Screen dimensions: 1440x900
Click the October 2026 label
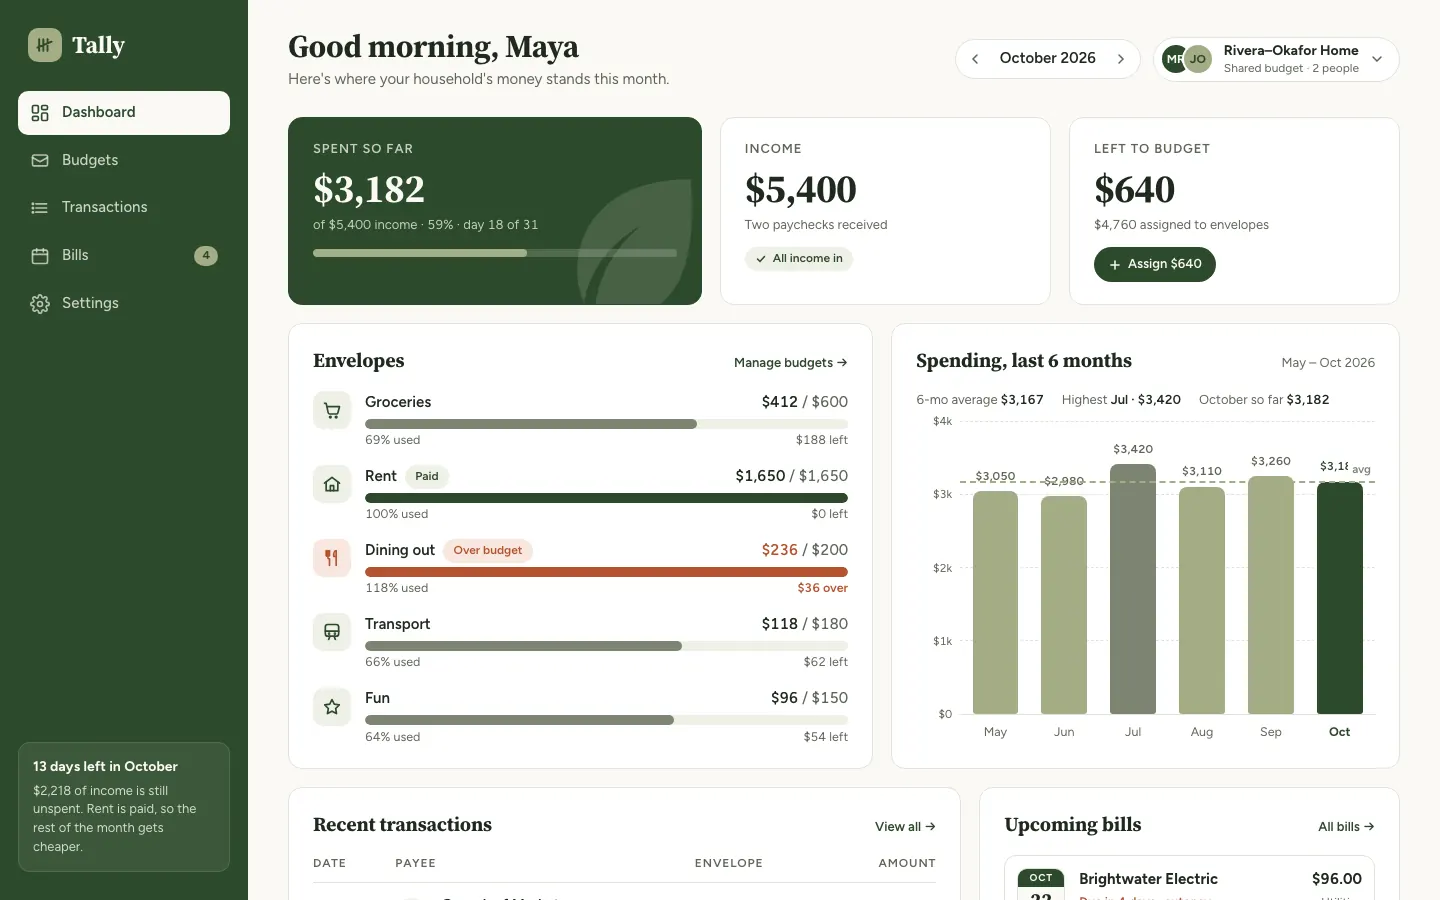tap(1048, 58)
